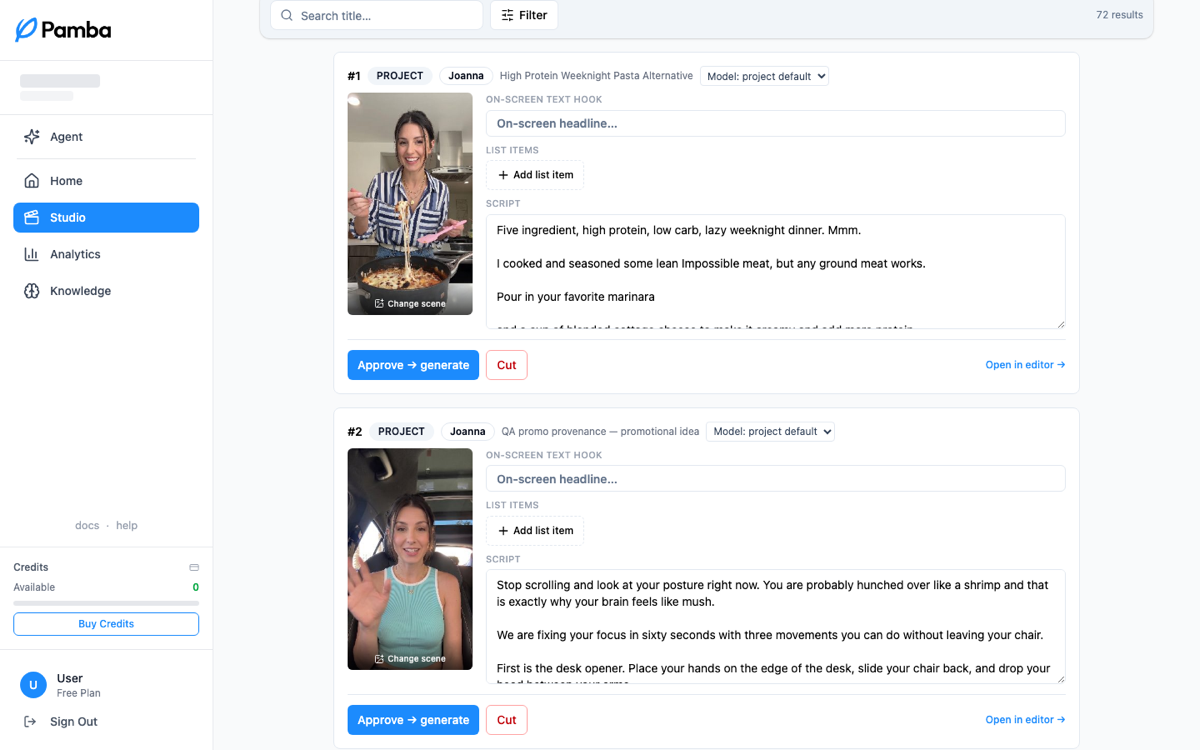Click the Sign Out arrow icon
1200x750 pixels.
point(30,721)
